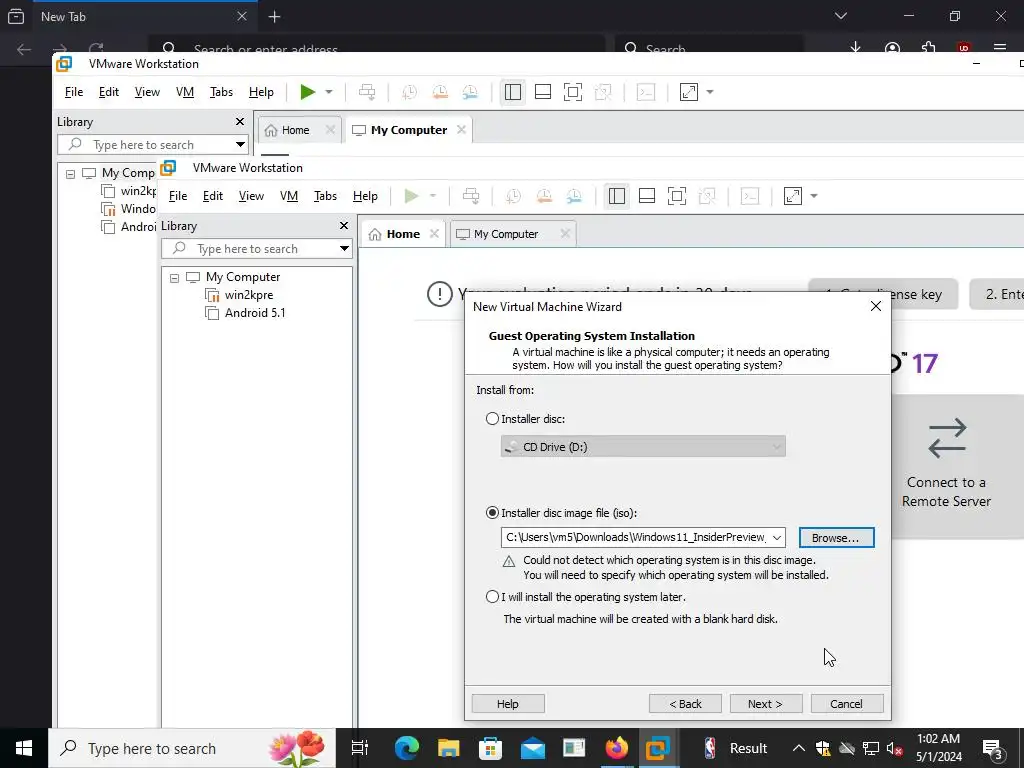Click stretch guest icon in front window
Viewport: 1024px width, 768px height.
[793, 196]
